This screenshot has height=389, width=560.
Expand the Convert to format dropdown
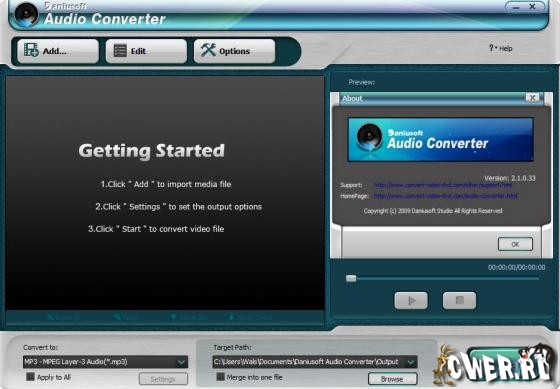[181, 362]
